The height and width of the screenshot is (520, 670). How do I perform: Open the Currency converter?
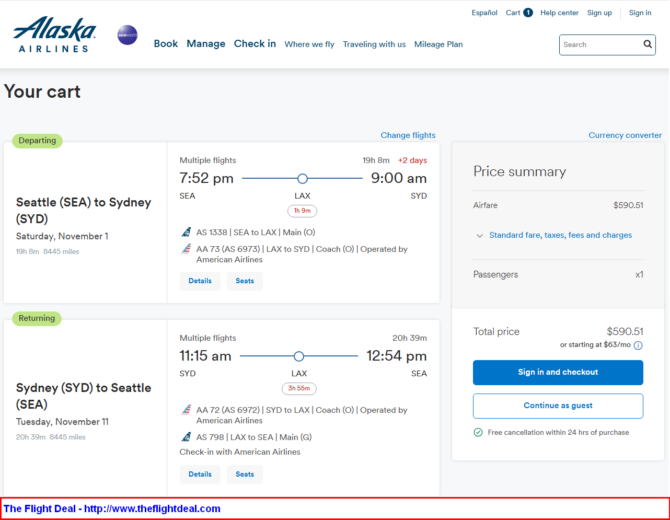pyautogui.click(x=625, y=135)
